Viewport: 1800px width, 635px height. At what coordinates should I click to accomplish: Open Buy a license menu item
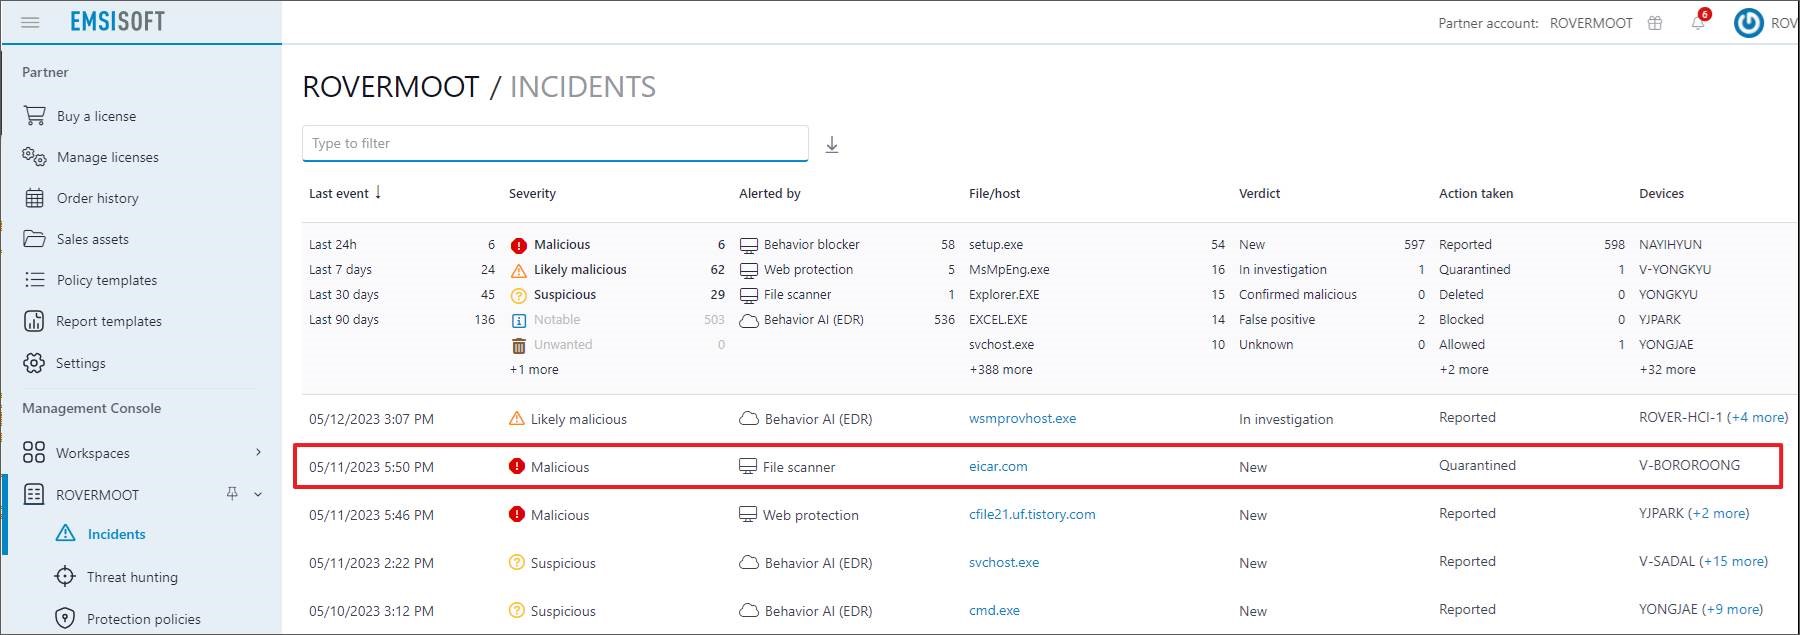[96, 116]
